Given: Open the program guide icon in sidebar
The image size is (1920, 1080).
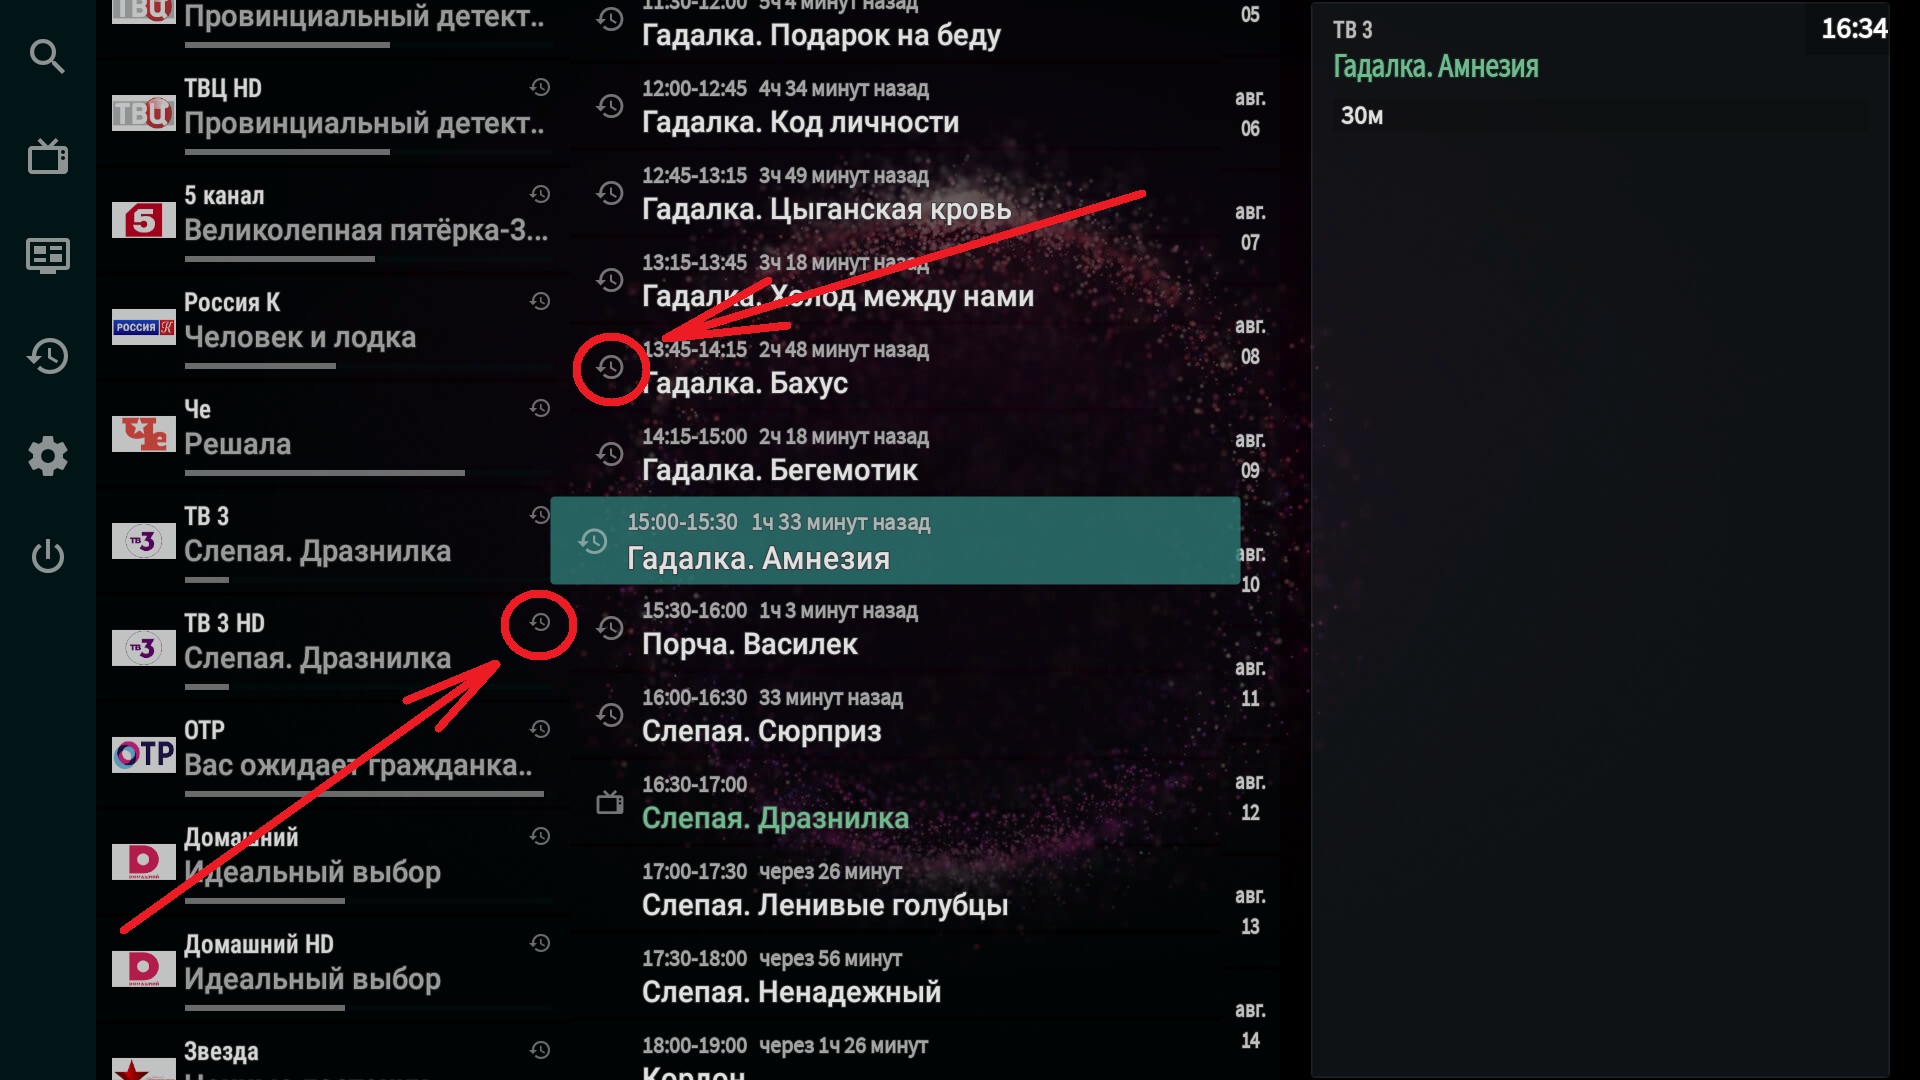Looking at the screenshot, I should click(x=47, y=256).
